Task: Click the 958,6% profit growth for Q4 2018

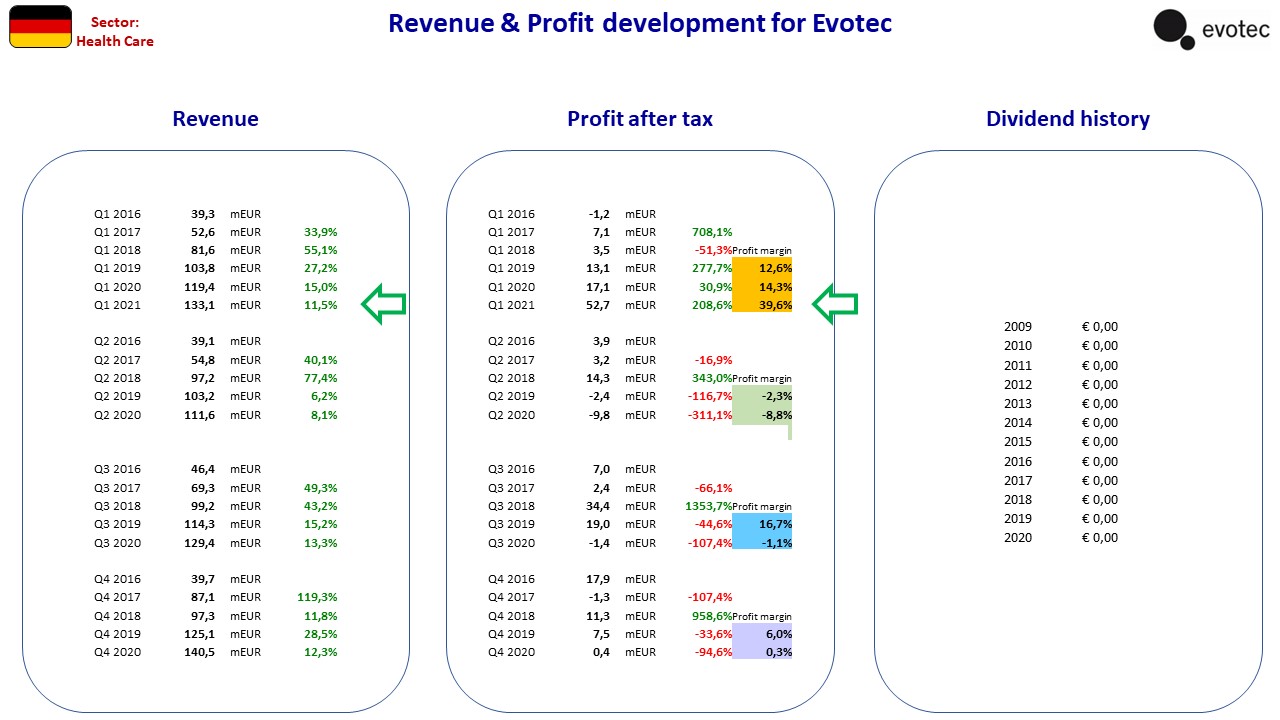Action: pyautogui.click(x=712, y=616)
